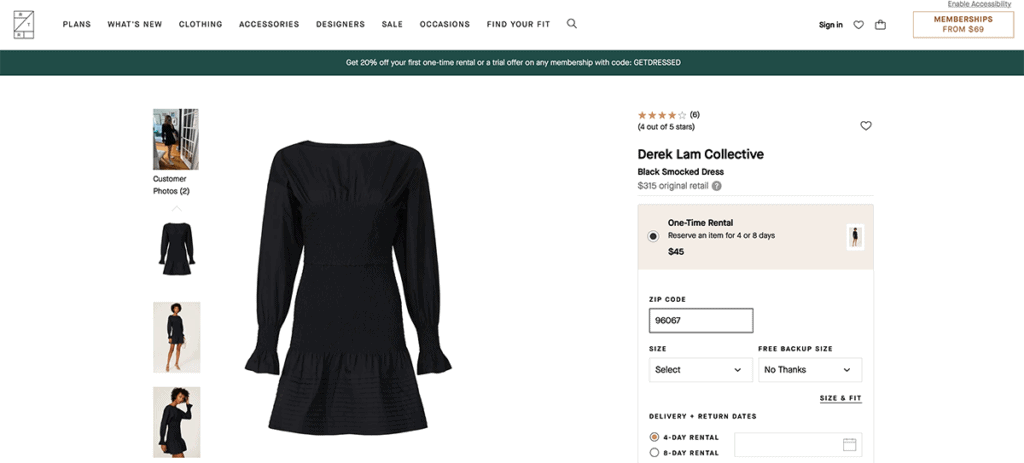The image size is (1024, 463).
Task: Open the Designers menu
Action: tap(340, 24)
